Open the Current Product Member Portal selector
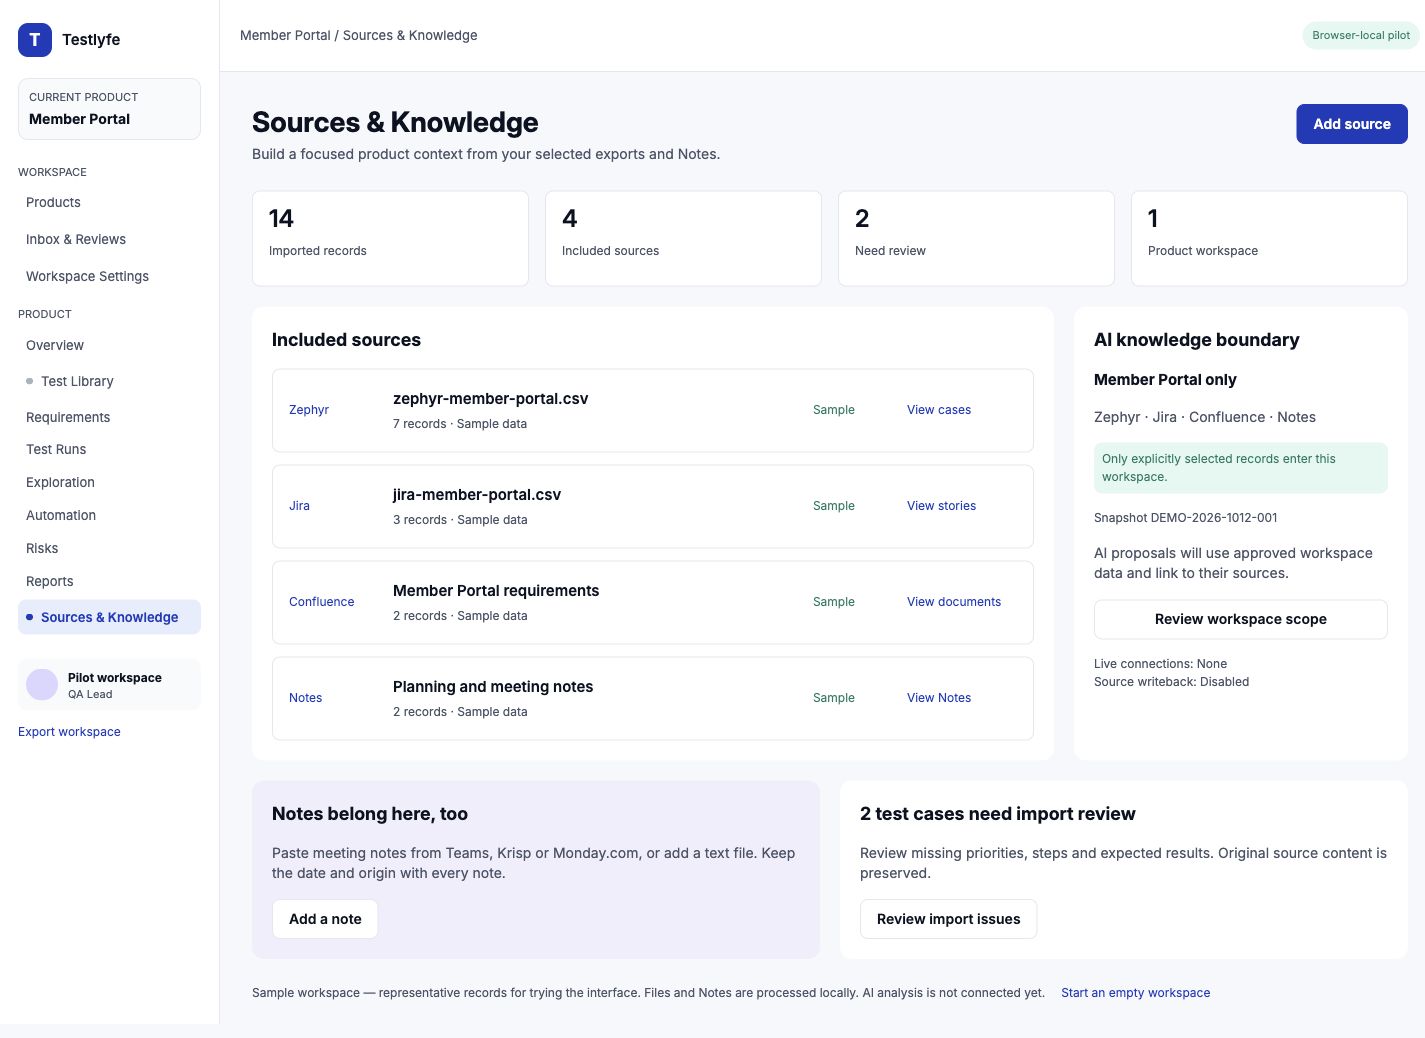The image size is (1425, 1038). (x=109, y=109)
